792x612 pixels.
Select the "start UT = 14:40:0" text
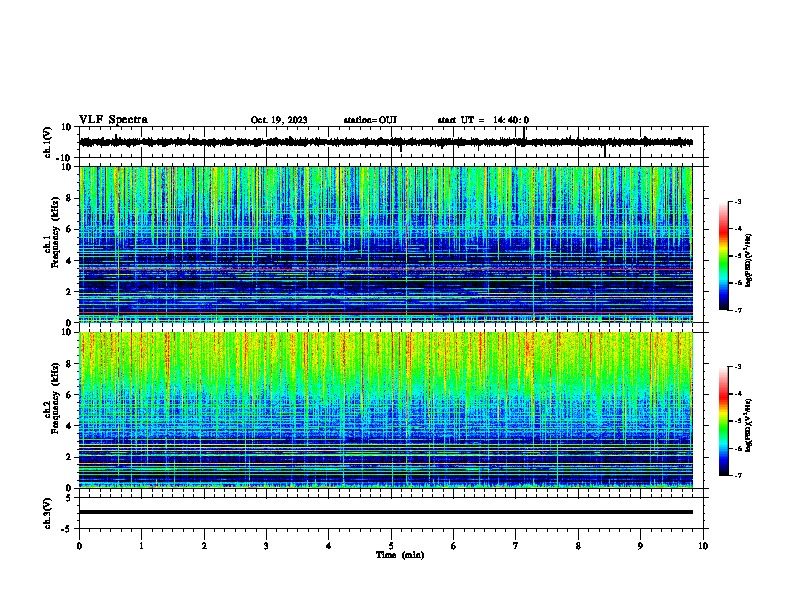coord(483,120)
